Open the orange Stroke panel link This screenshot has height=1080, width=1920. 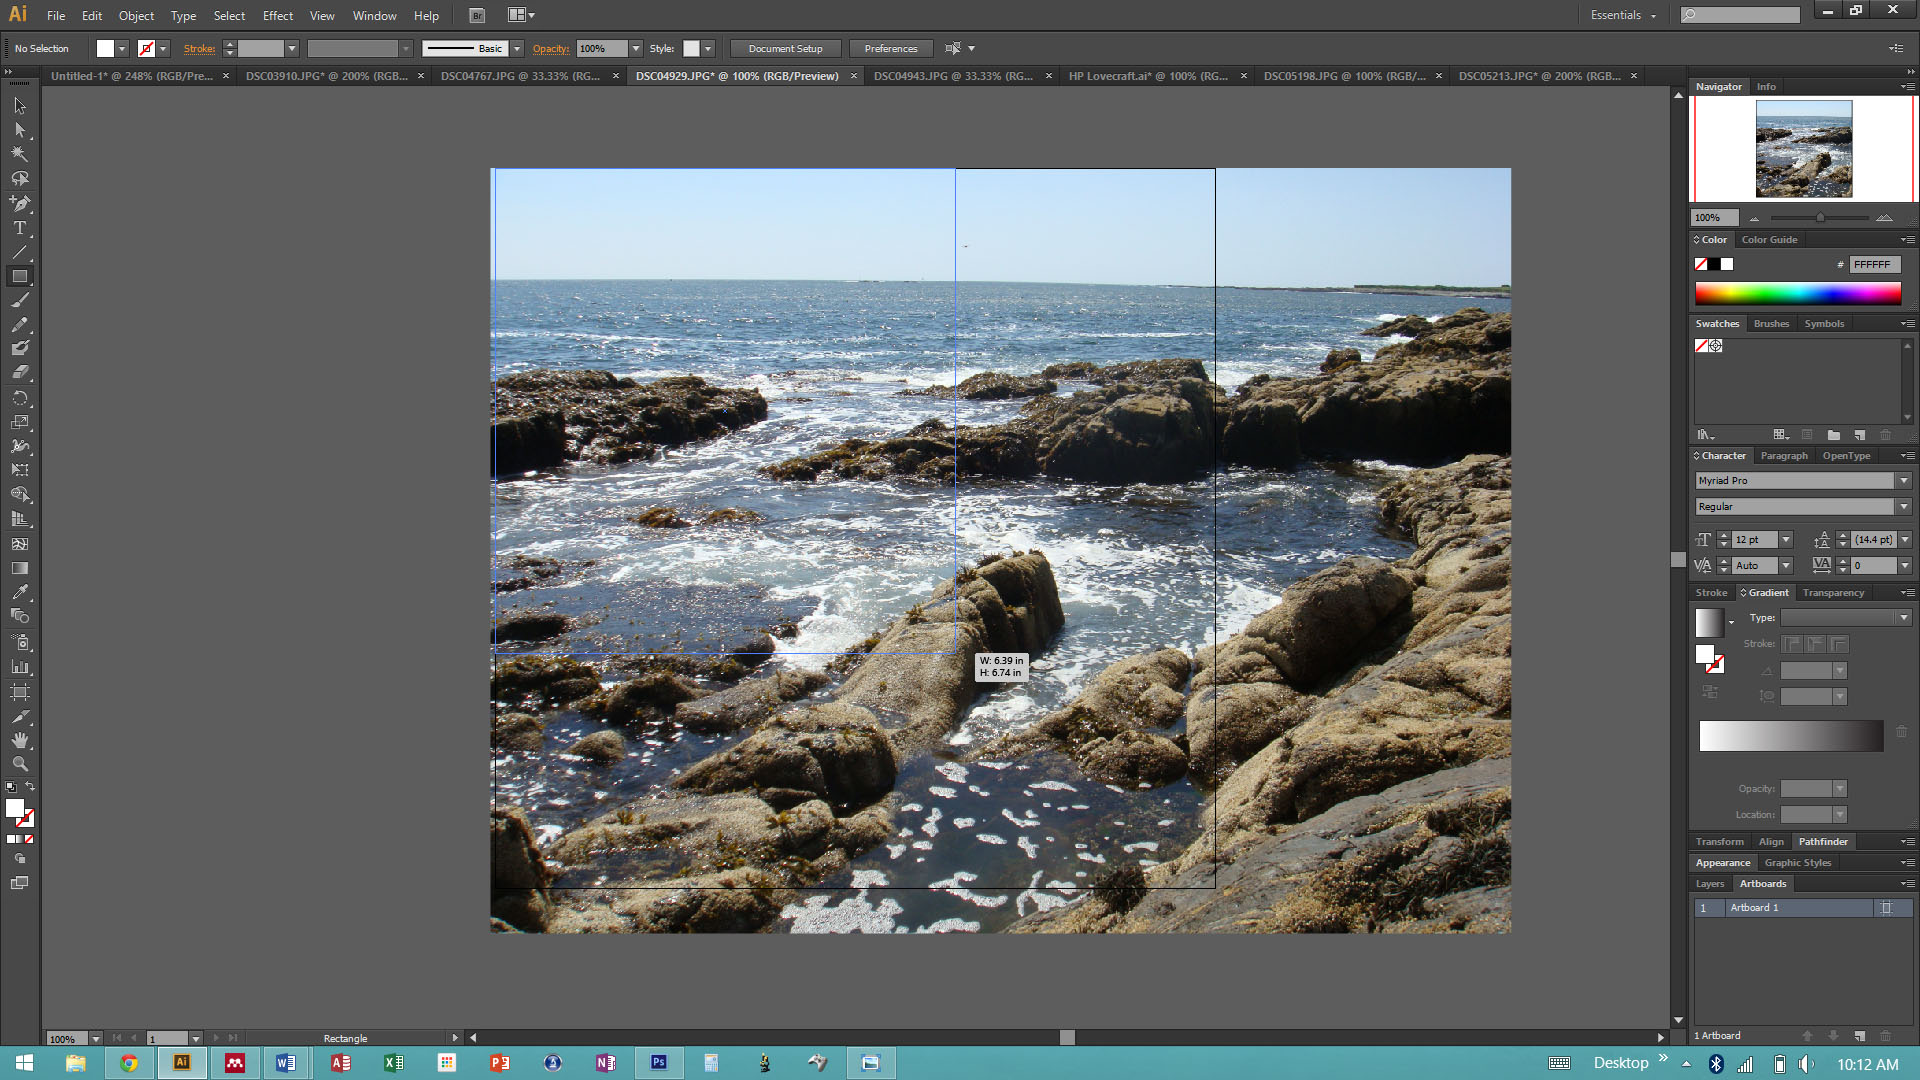point(199,48)
